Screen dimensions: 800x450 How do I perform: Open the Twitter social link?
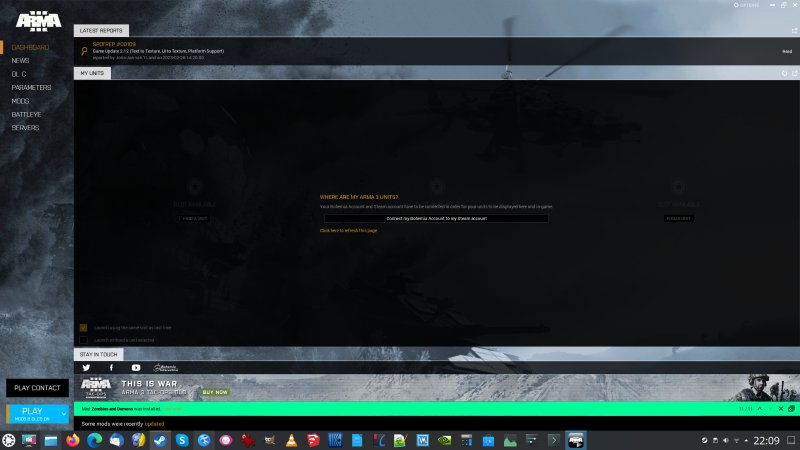pos(86,368)
